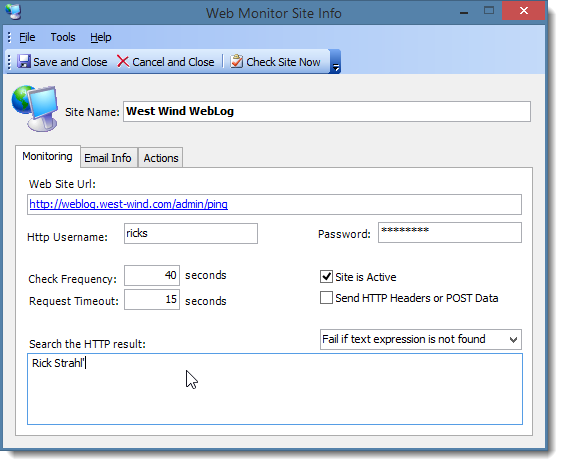The image size is (563, 466).
Task: Click the globe and monitor site icon
Action: [x=35, y=108]
